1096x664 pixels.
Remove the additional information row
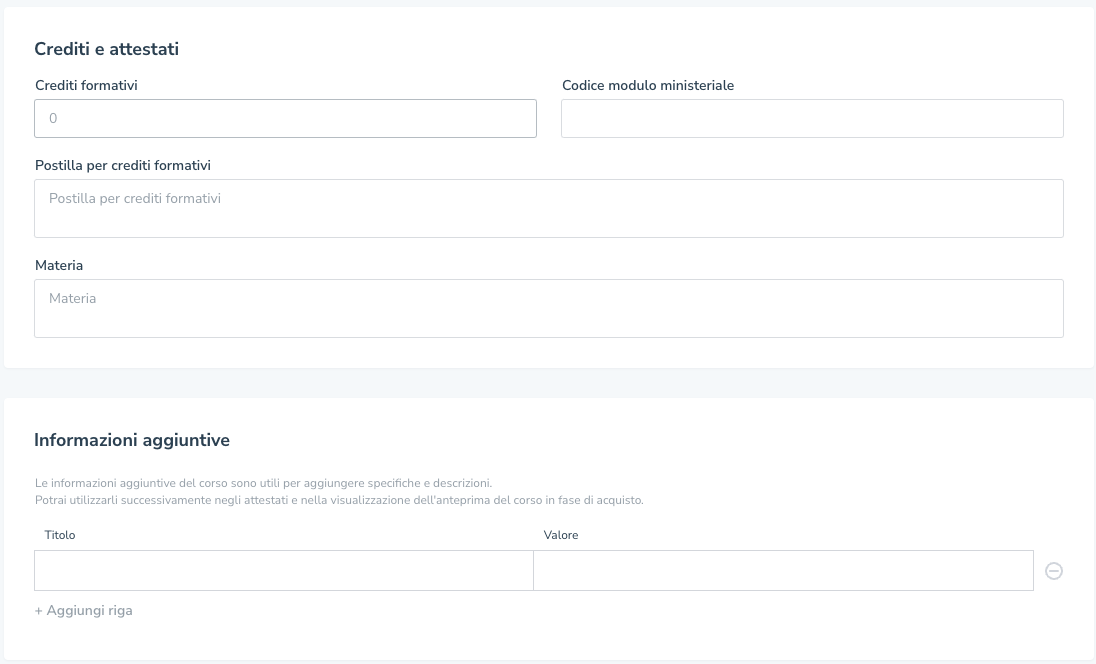1053,571
